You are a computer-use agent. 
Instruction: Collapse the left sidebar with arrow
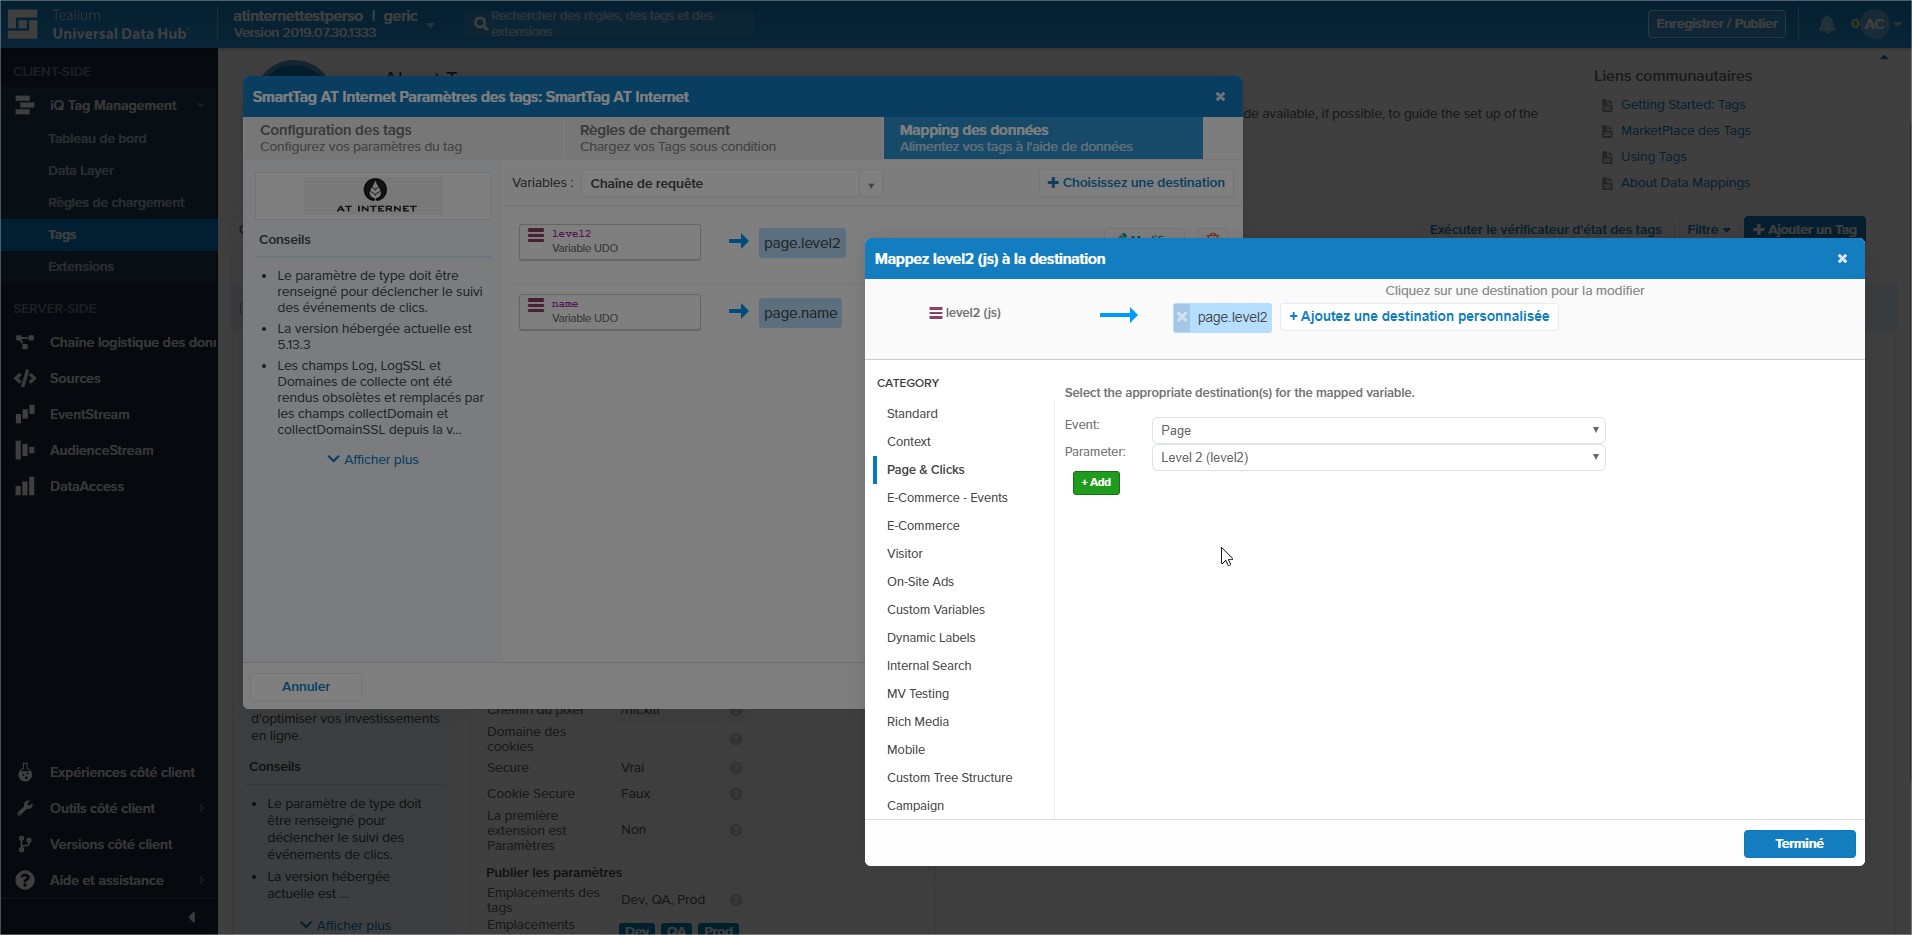(x=191, y=916)
